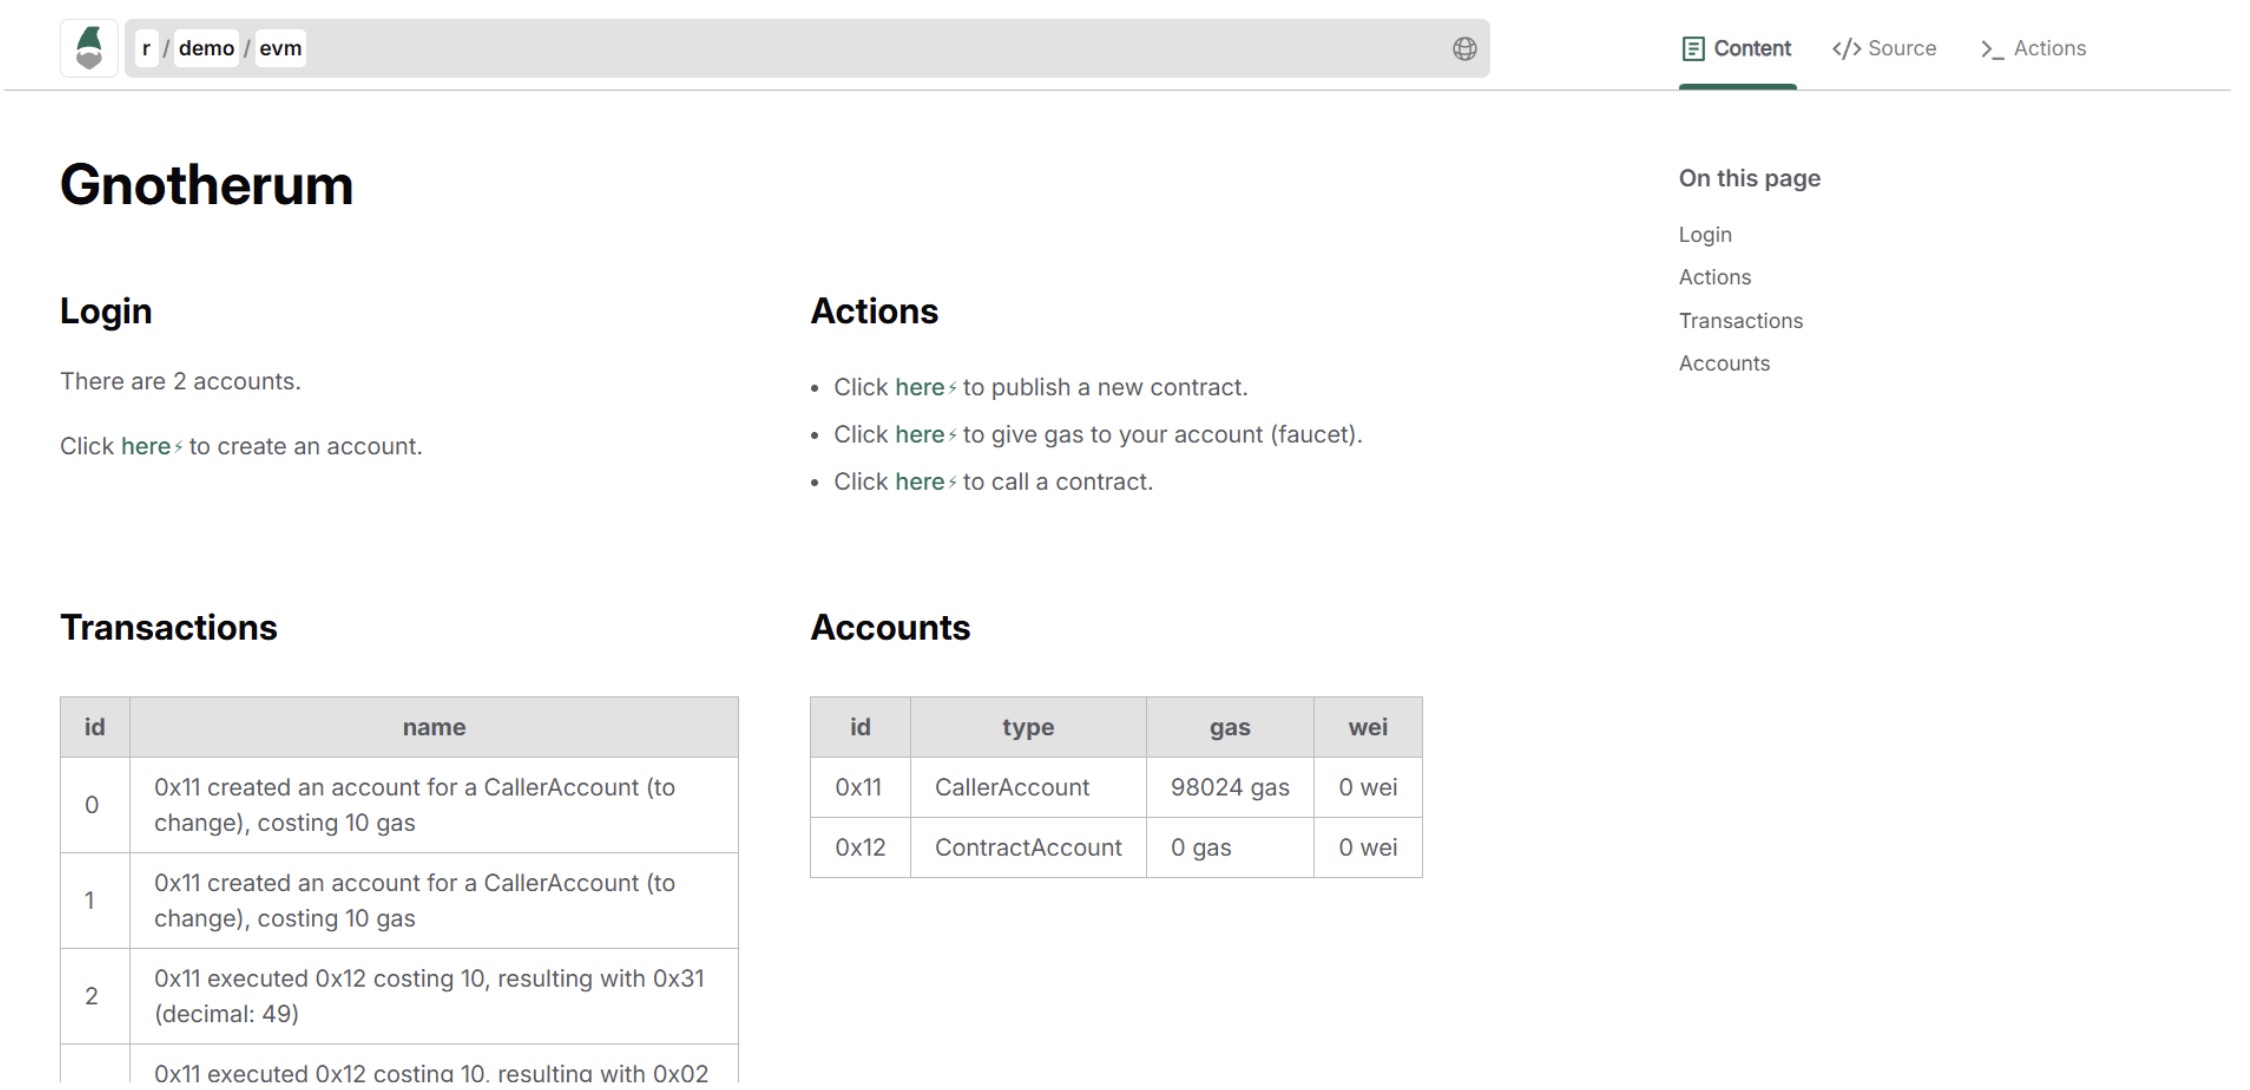The width and height of the screenshot is (2250, 1090).
Task: Click the 'demo' breadcrumb segment
Action: (206, 48)
